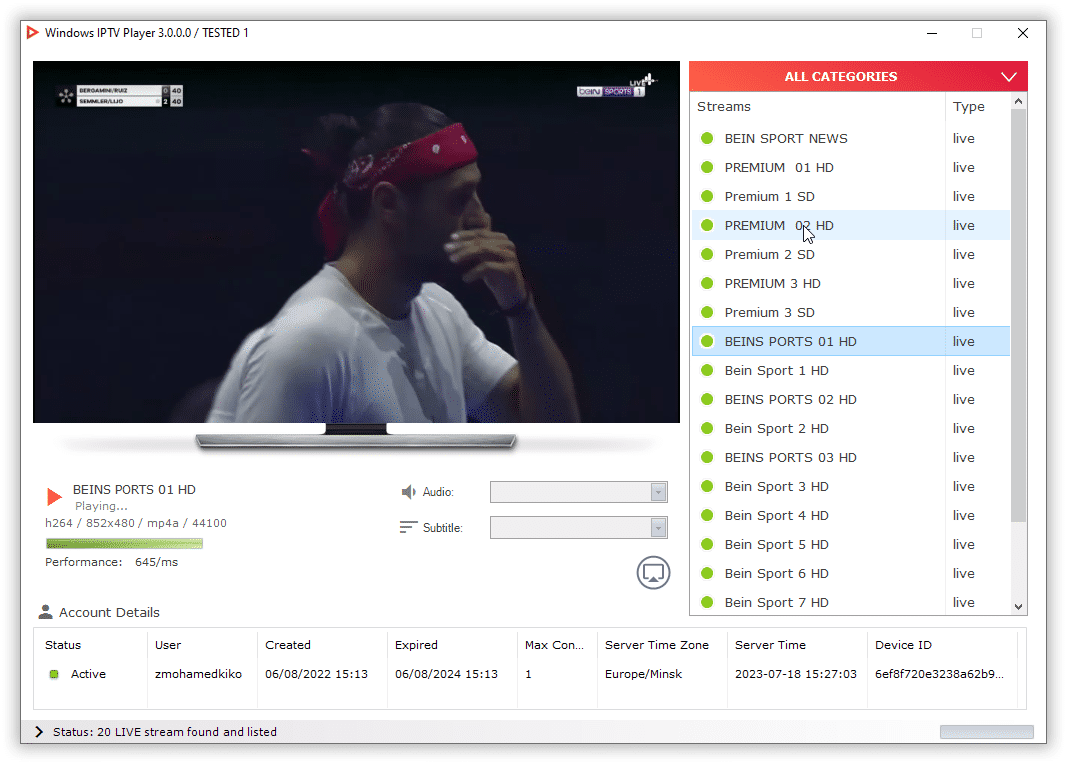Click the Type column header
Image resolution: width=1067 pixels, height=764 pixels.
[968, 107]
